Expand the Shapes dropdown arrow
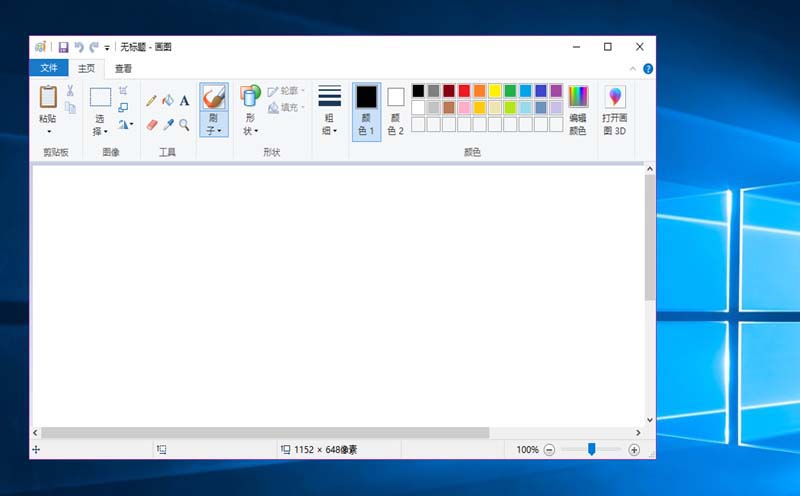This screenshot has width=800, height=496. [x=256, y=131]
